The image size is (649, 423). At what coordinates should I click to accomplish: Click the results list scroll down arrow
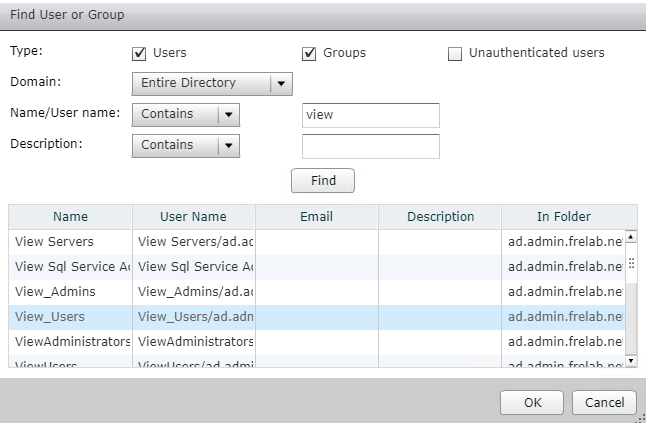(631, 359)
